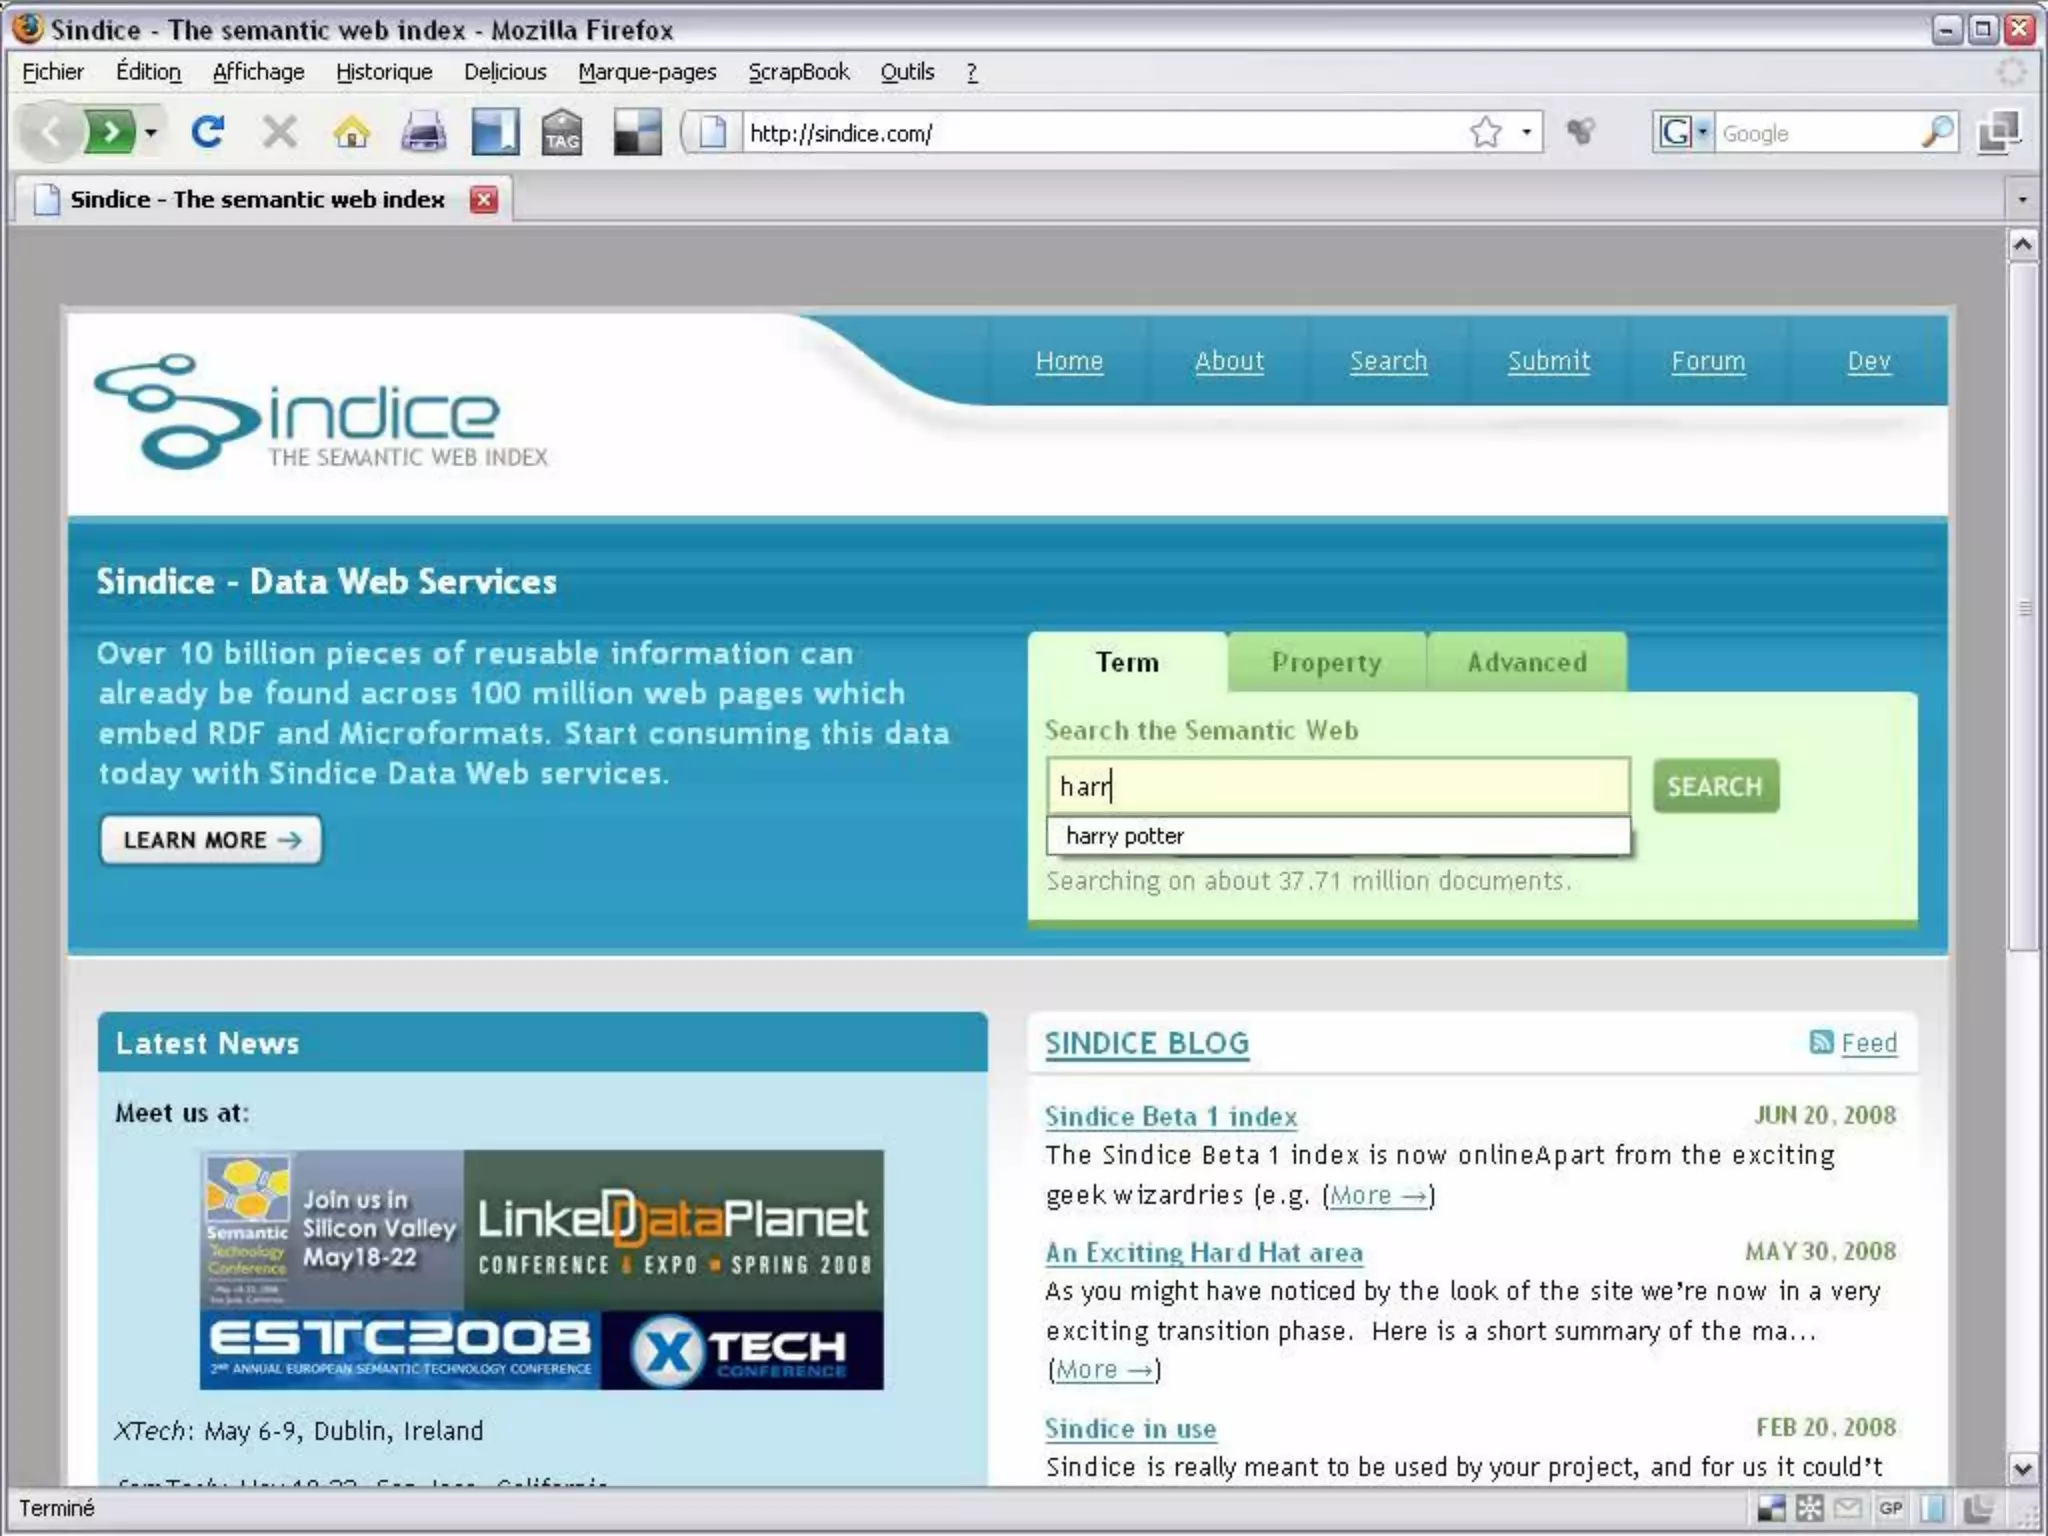Select the 'harry potter' autocomplete suggestion
The width and height of the screenshot is (2048, 1536).
click(x=1125, y=836)
